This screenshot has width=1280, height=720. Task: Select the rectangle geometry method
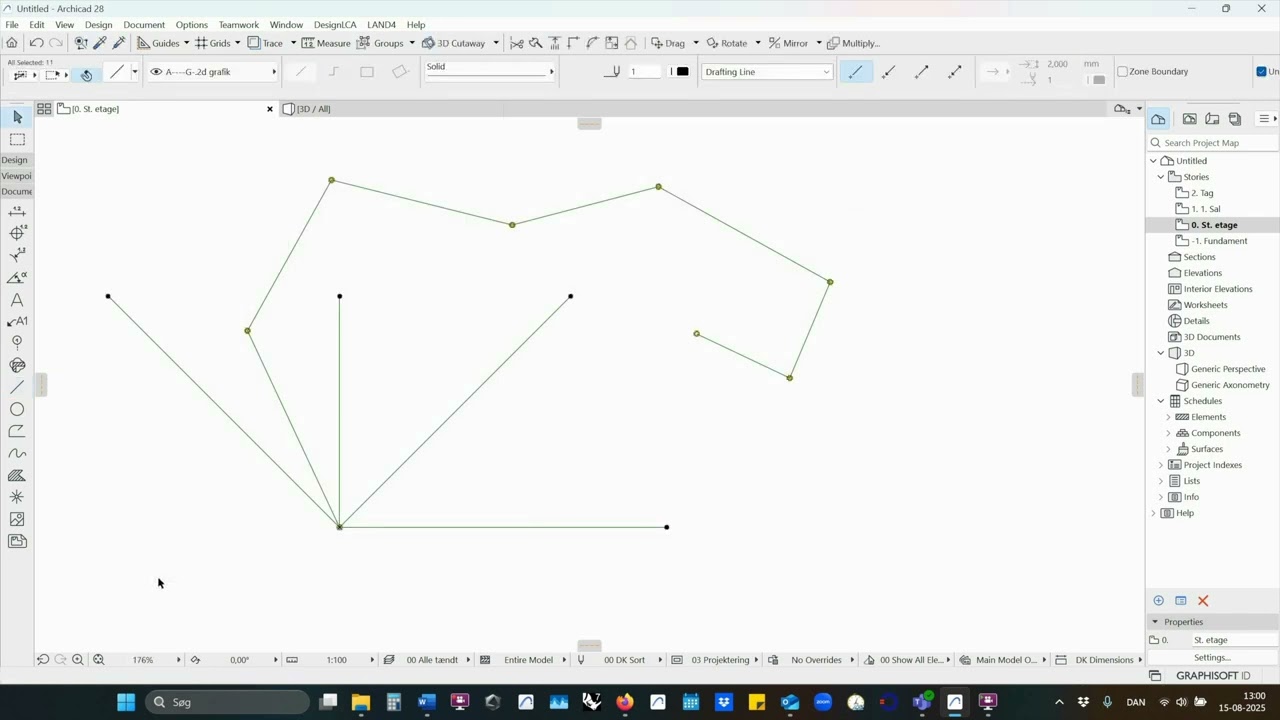click(x=367, y=72)
